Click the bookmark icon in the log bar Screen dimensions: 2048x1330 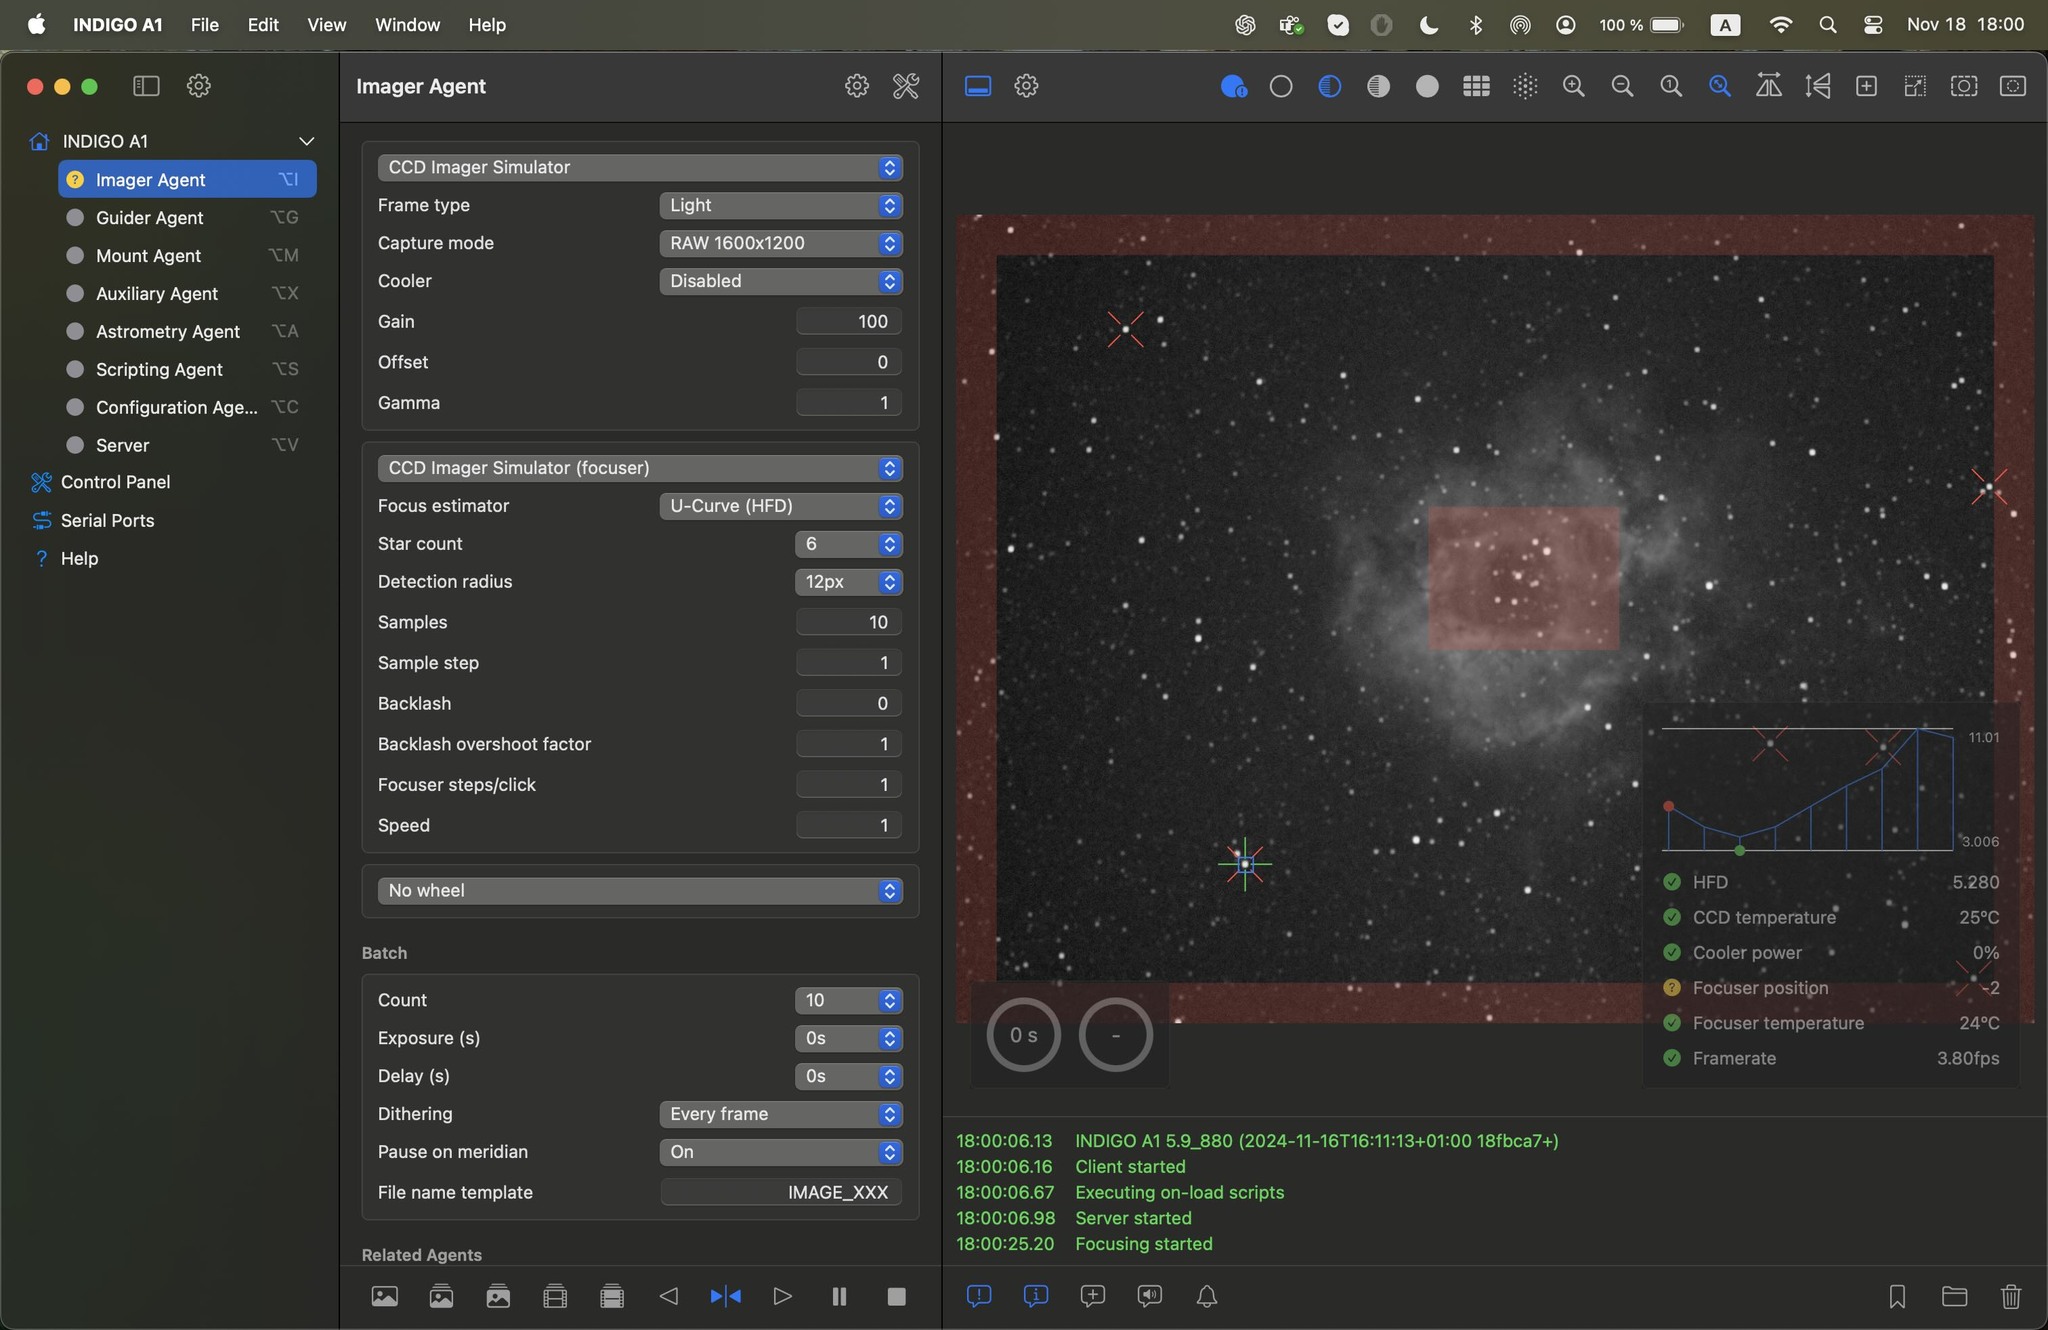(x=1897, y=1296)
